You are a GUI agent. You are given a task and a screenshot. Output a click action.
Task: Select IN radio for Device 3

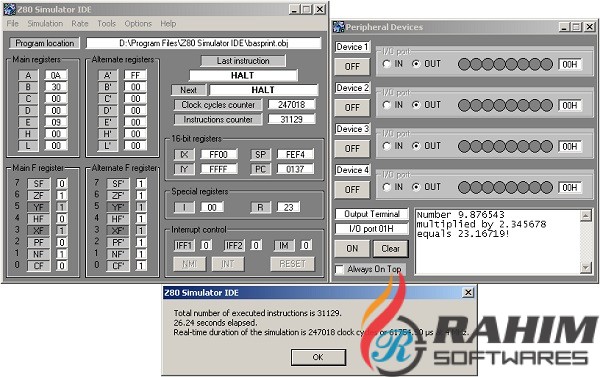pos(387,146)
